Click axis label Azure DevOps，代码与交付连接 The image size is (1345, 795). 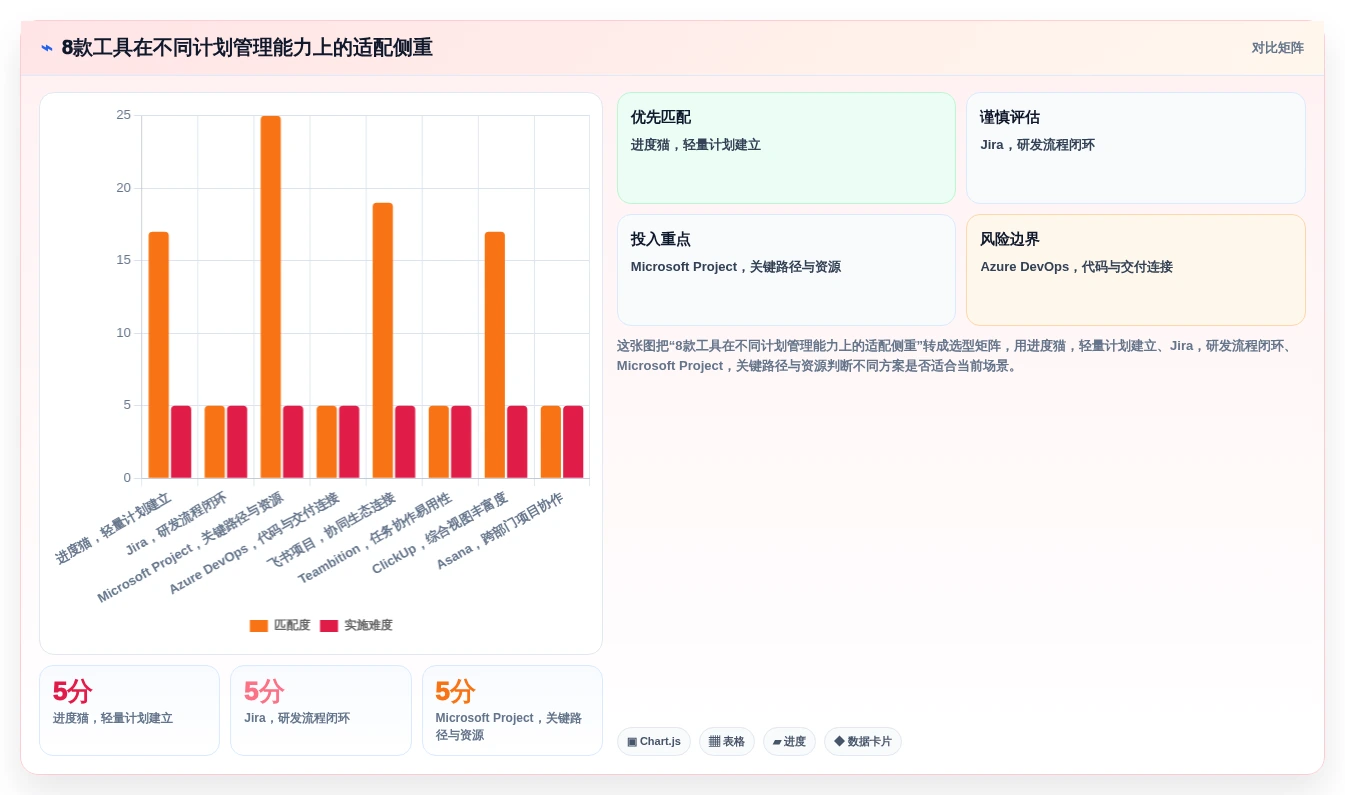coord(254,543)
